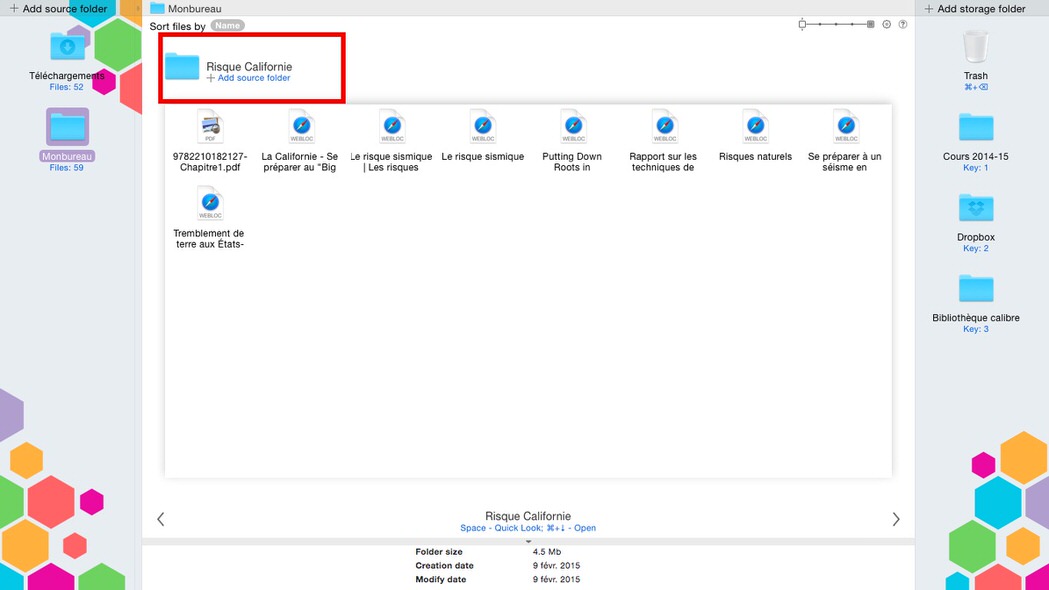The height and width of the screenshot is (590, 1049).
Task: Open the Sort files by Name selector
Action: coord(227,25)
